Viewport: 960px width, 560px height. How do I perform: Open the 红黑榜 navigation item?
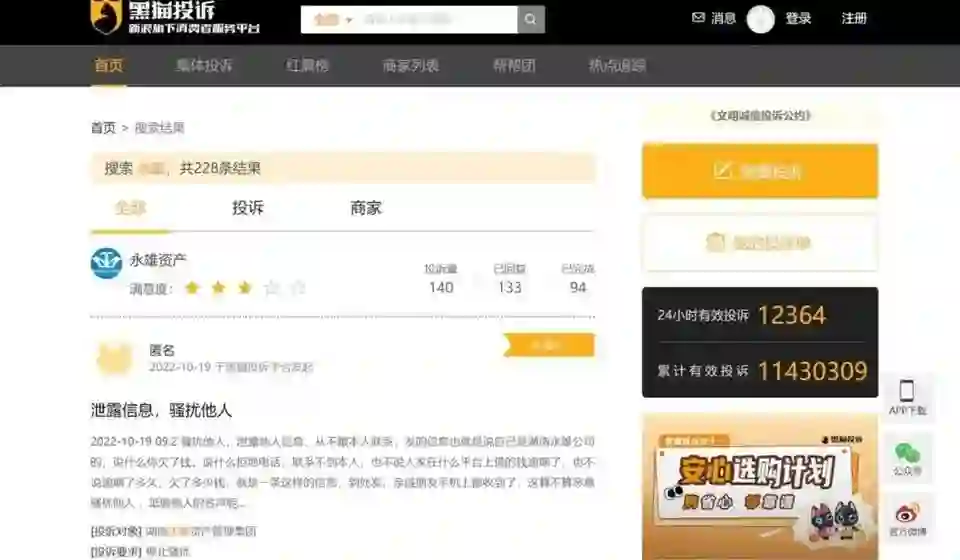307,65
